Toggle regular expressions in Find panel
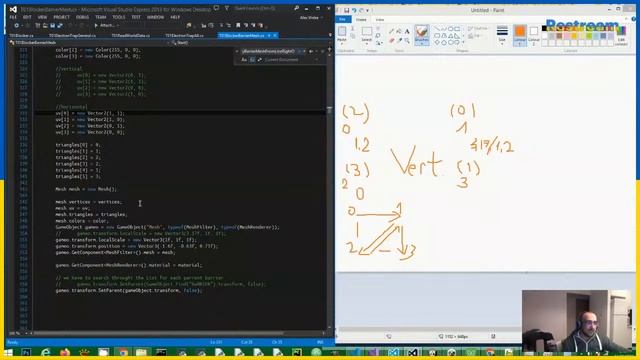The width and height of the screenshot is (640, 360). point(260,60)
